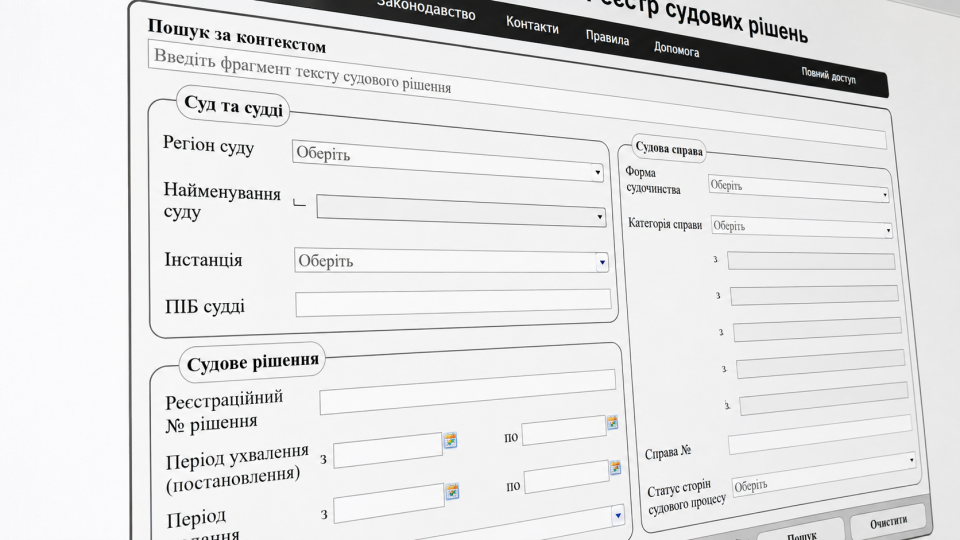Follow the Повний доступ link

tap(828, 76)
